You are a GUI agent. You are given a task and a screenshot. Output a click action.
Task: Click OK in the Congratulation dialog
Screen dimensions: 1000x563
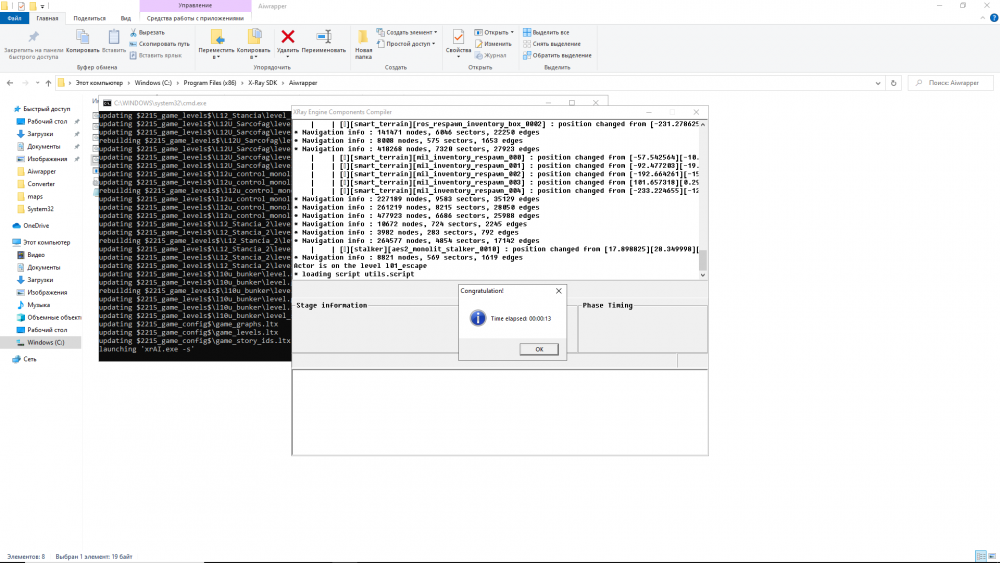tap(539, 349)
